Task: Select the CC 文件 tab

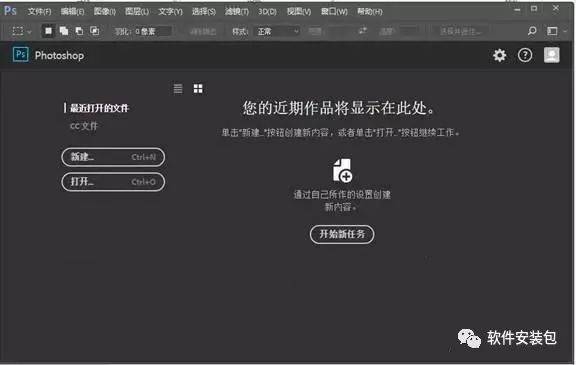Action: click(84, 126)
